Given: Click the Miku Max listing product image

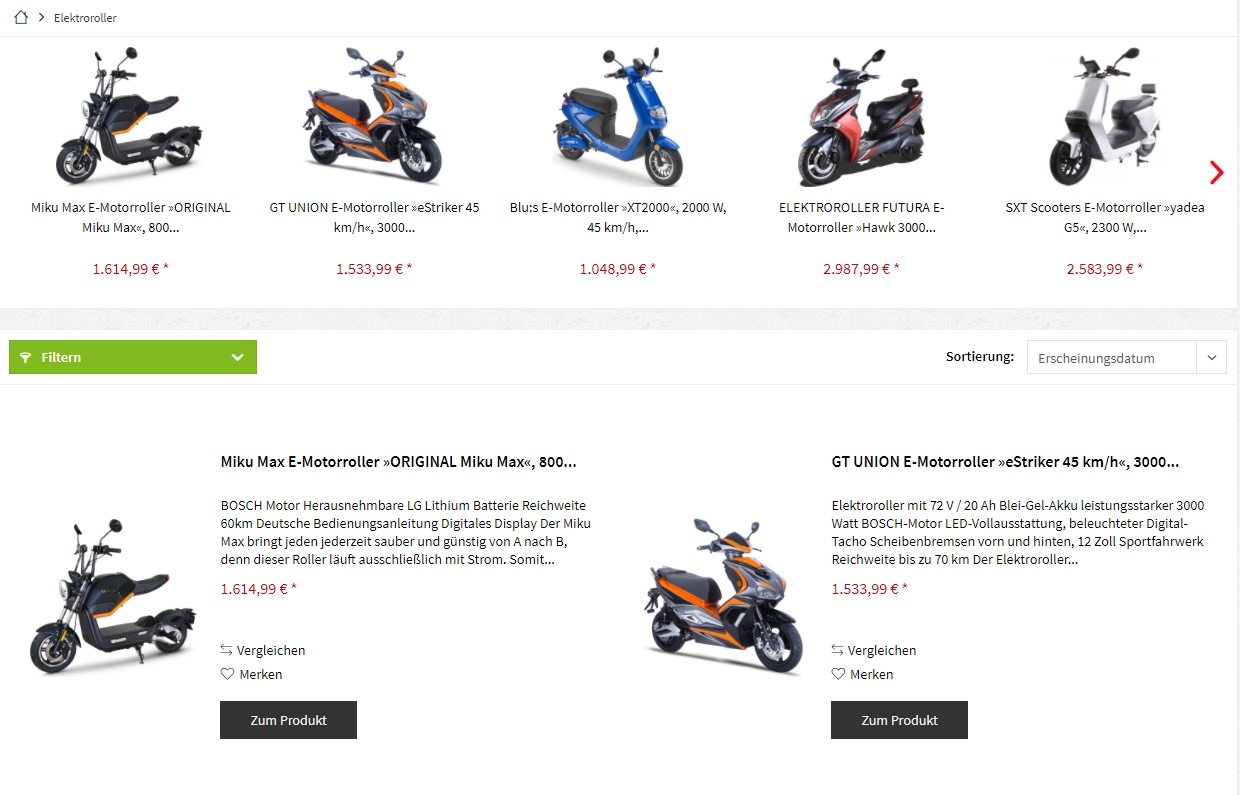Looking at the screenshot, I should 114,596.
